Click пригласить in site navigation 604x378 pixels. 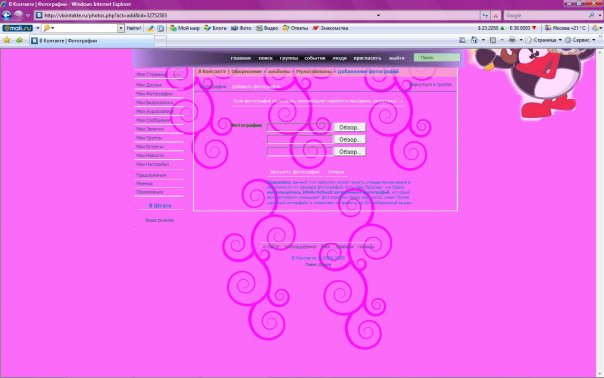pos(367,58)
